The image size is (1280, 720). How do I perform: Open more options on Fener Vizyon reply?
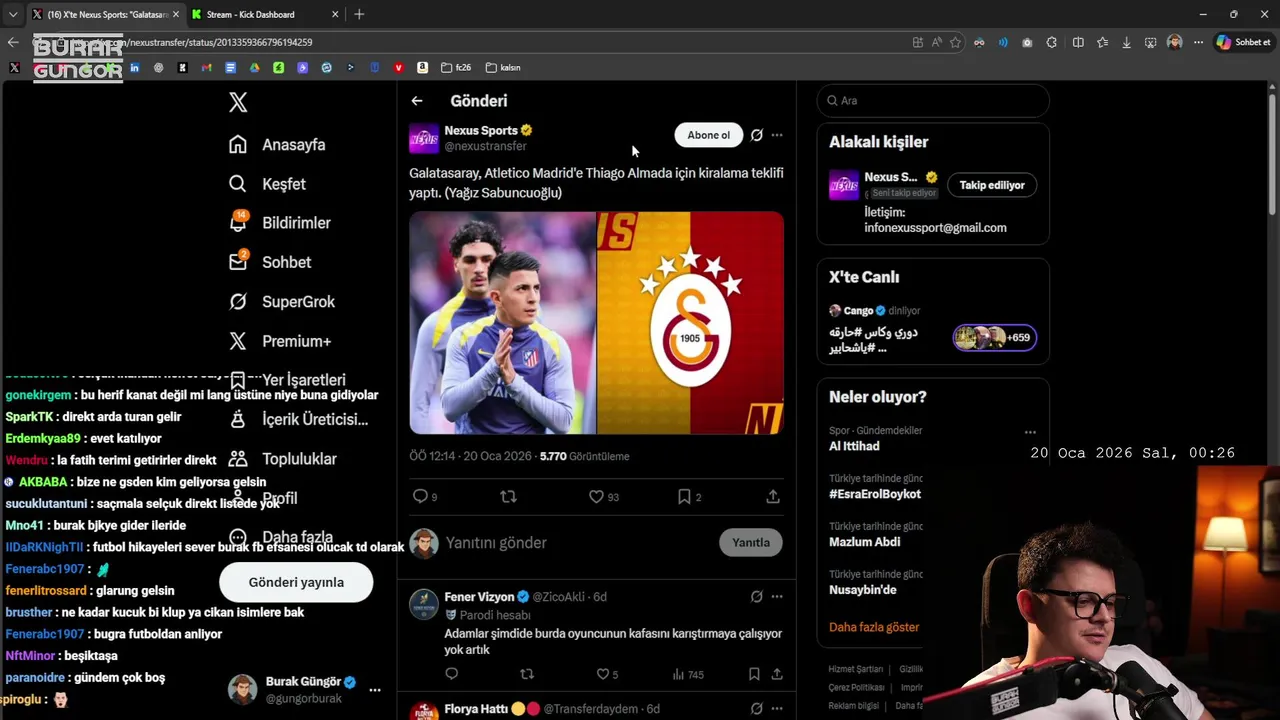[777, 597]
